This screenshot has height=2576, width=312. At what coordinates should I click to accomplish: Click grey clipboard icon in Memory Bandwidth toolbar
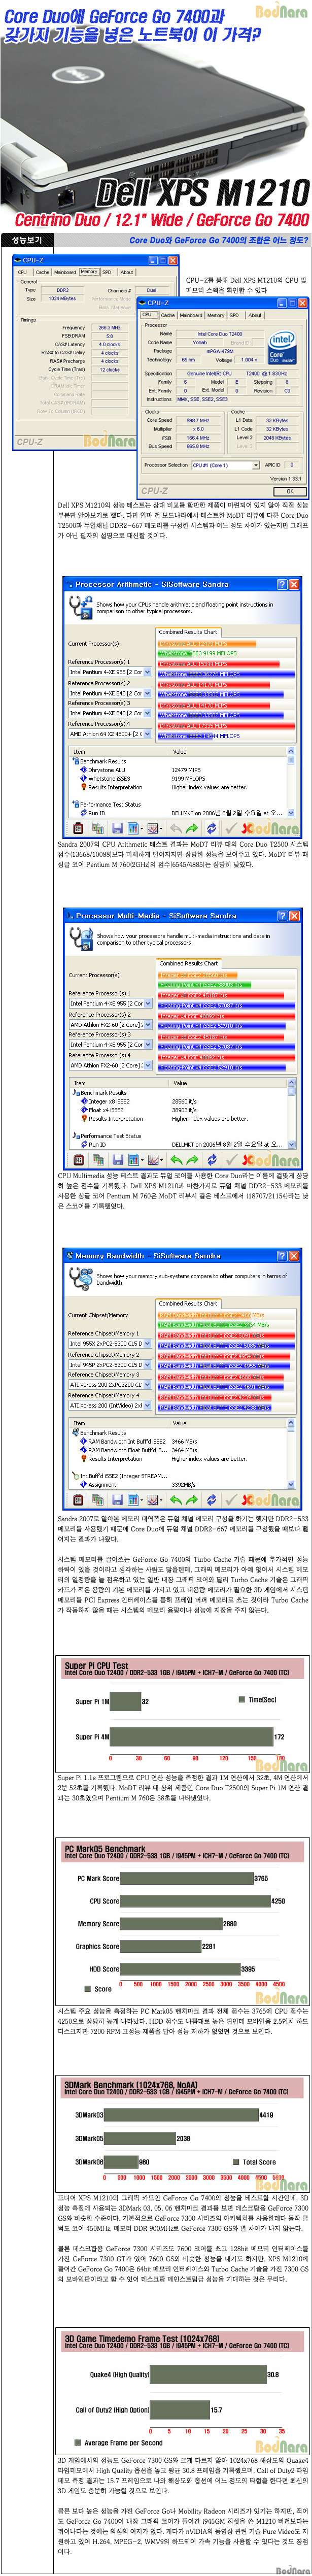click(96, 1499)
